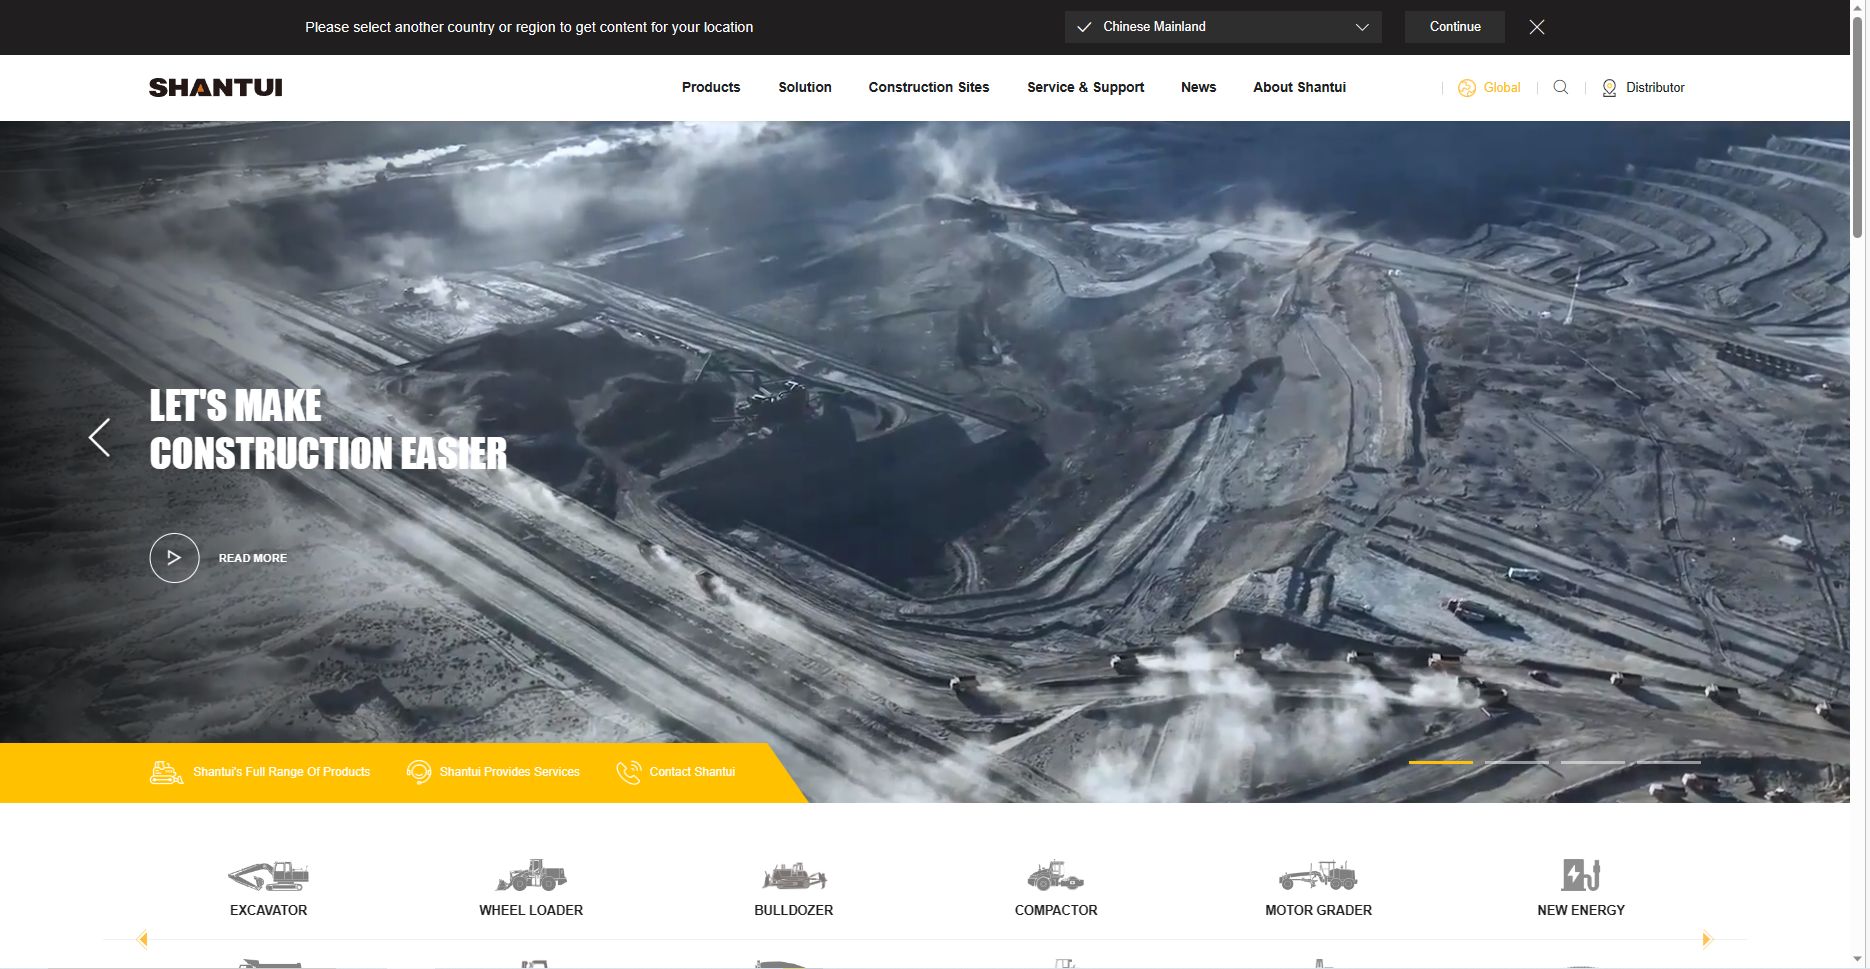Click the Motor Grader product icon
Image resolution: width=1870 pixels, height=969 pixels.
[1318, 875]
